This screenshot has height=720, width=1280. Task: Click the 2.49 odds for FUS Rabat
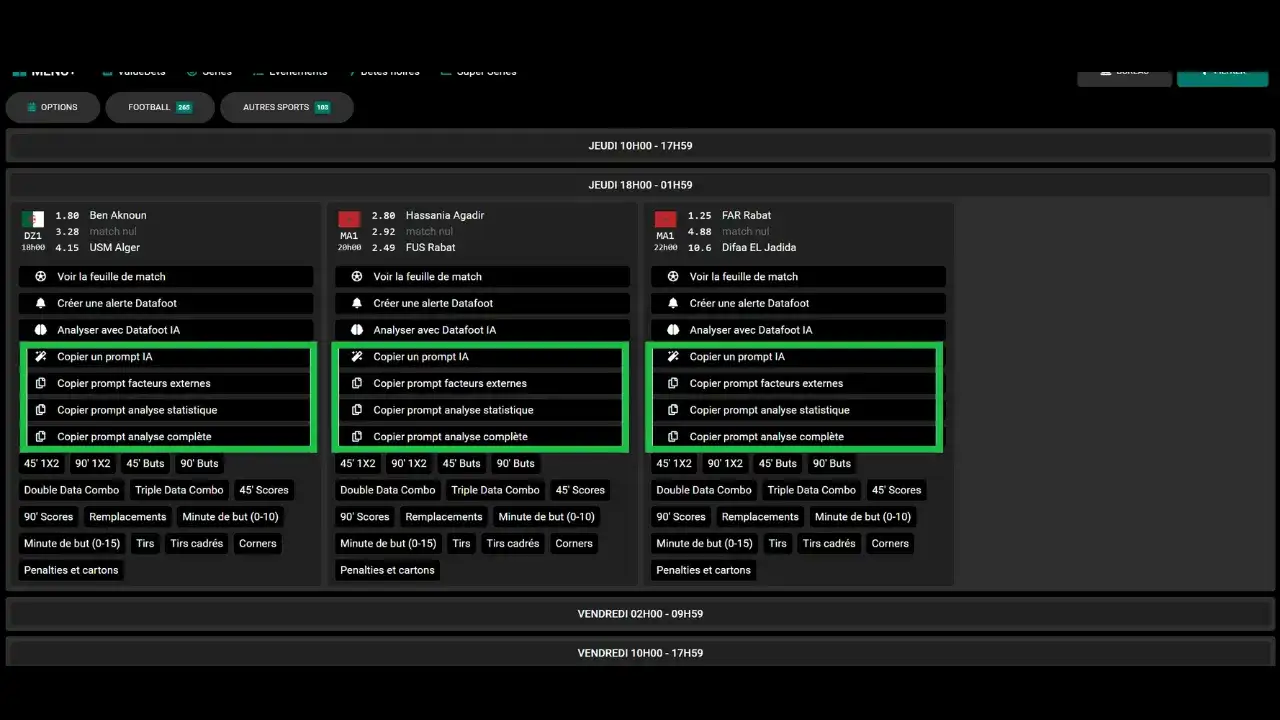point(383,248)
